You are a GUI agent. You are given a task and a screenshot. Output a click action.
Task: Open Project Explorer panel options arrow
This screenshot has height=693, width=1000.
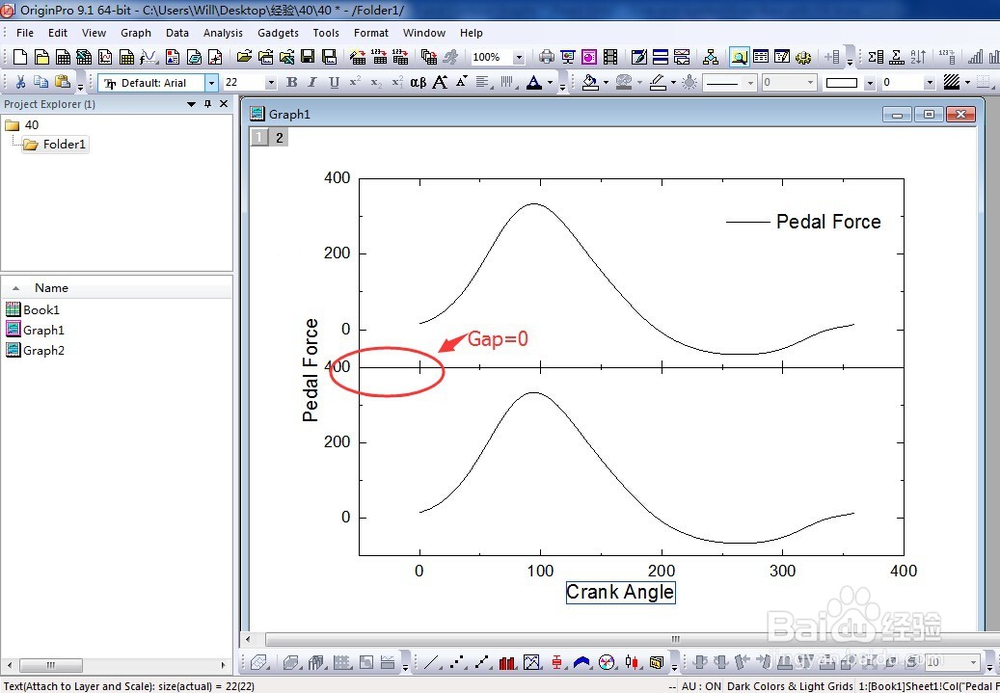(191, 104)
